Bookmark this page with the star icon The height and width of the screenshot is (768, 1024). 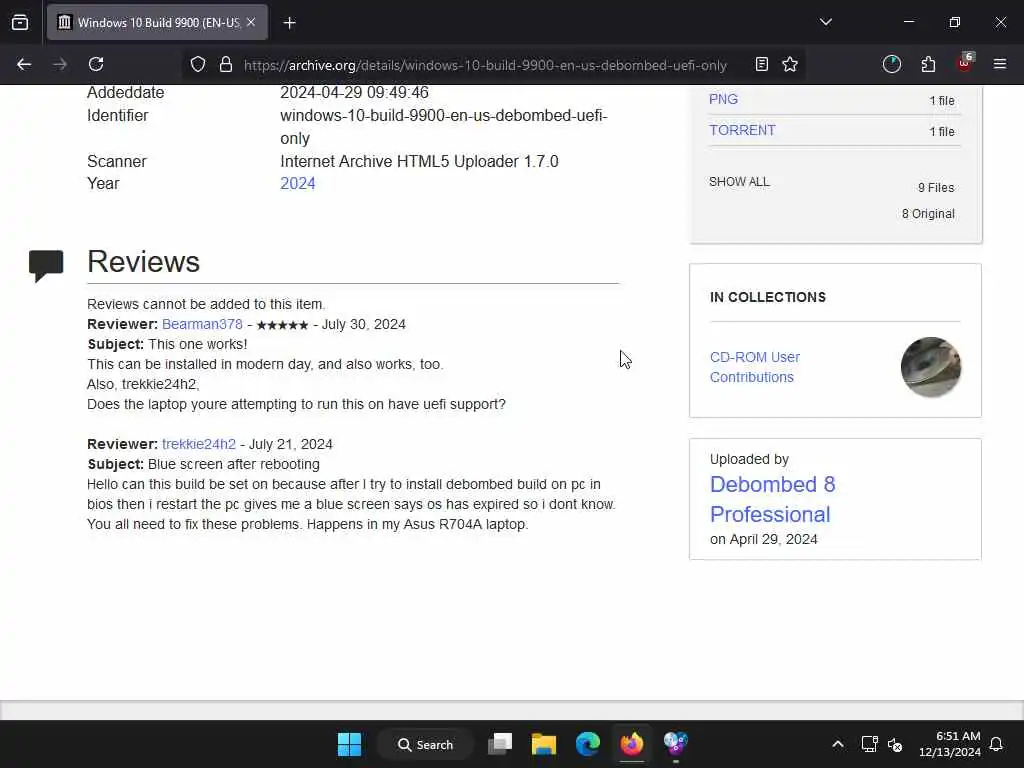coord(790,64)
